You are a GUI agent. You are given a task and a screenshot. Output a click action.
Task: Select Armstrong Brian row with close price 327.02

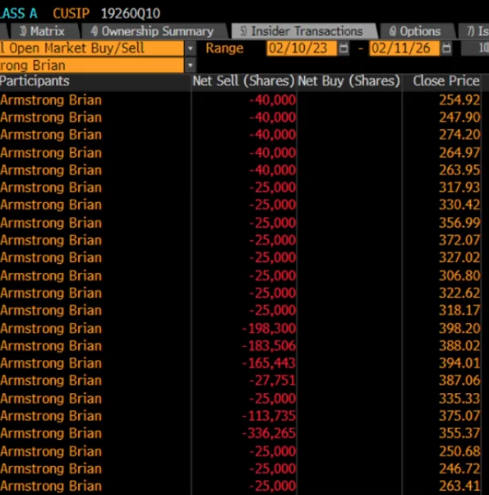[x=240, y=257]
